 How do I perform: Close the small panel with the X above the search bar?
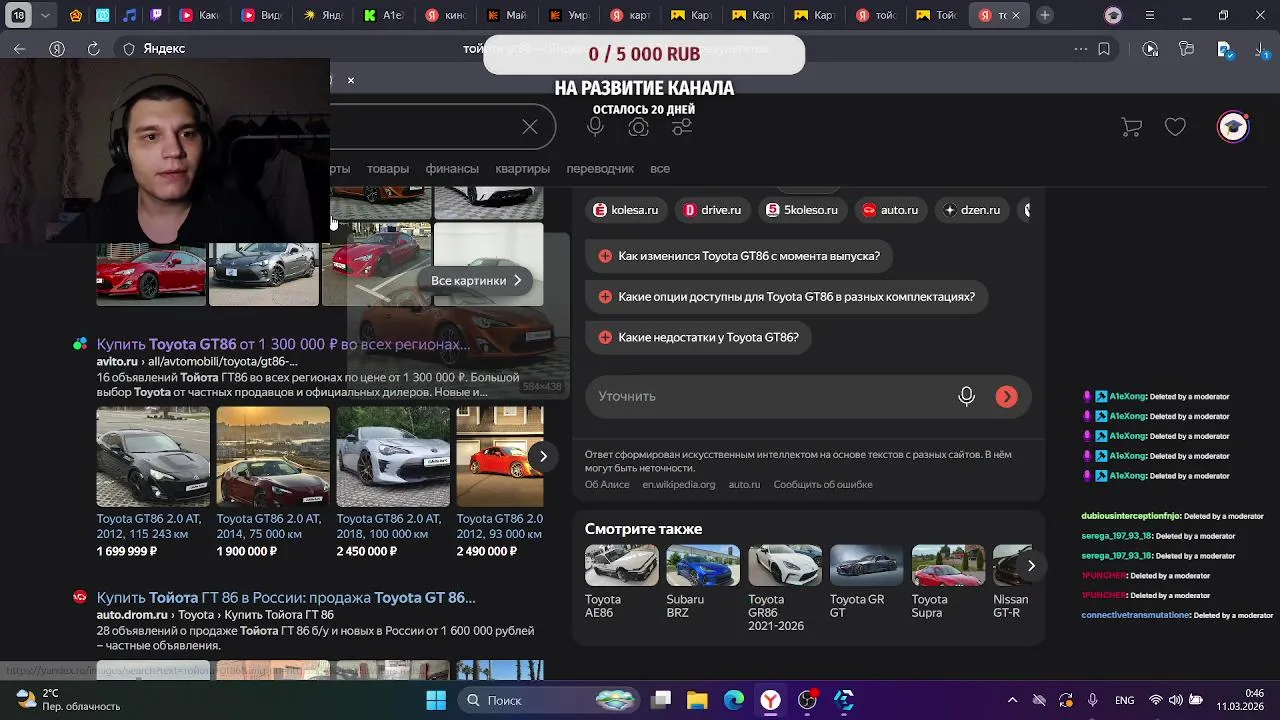350,80
